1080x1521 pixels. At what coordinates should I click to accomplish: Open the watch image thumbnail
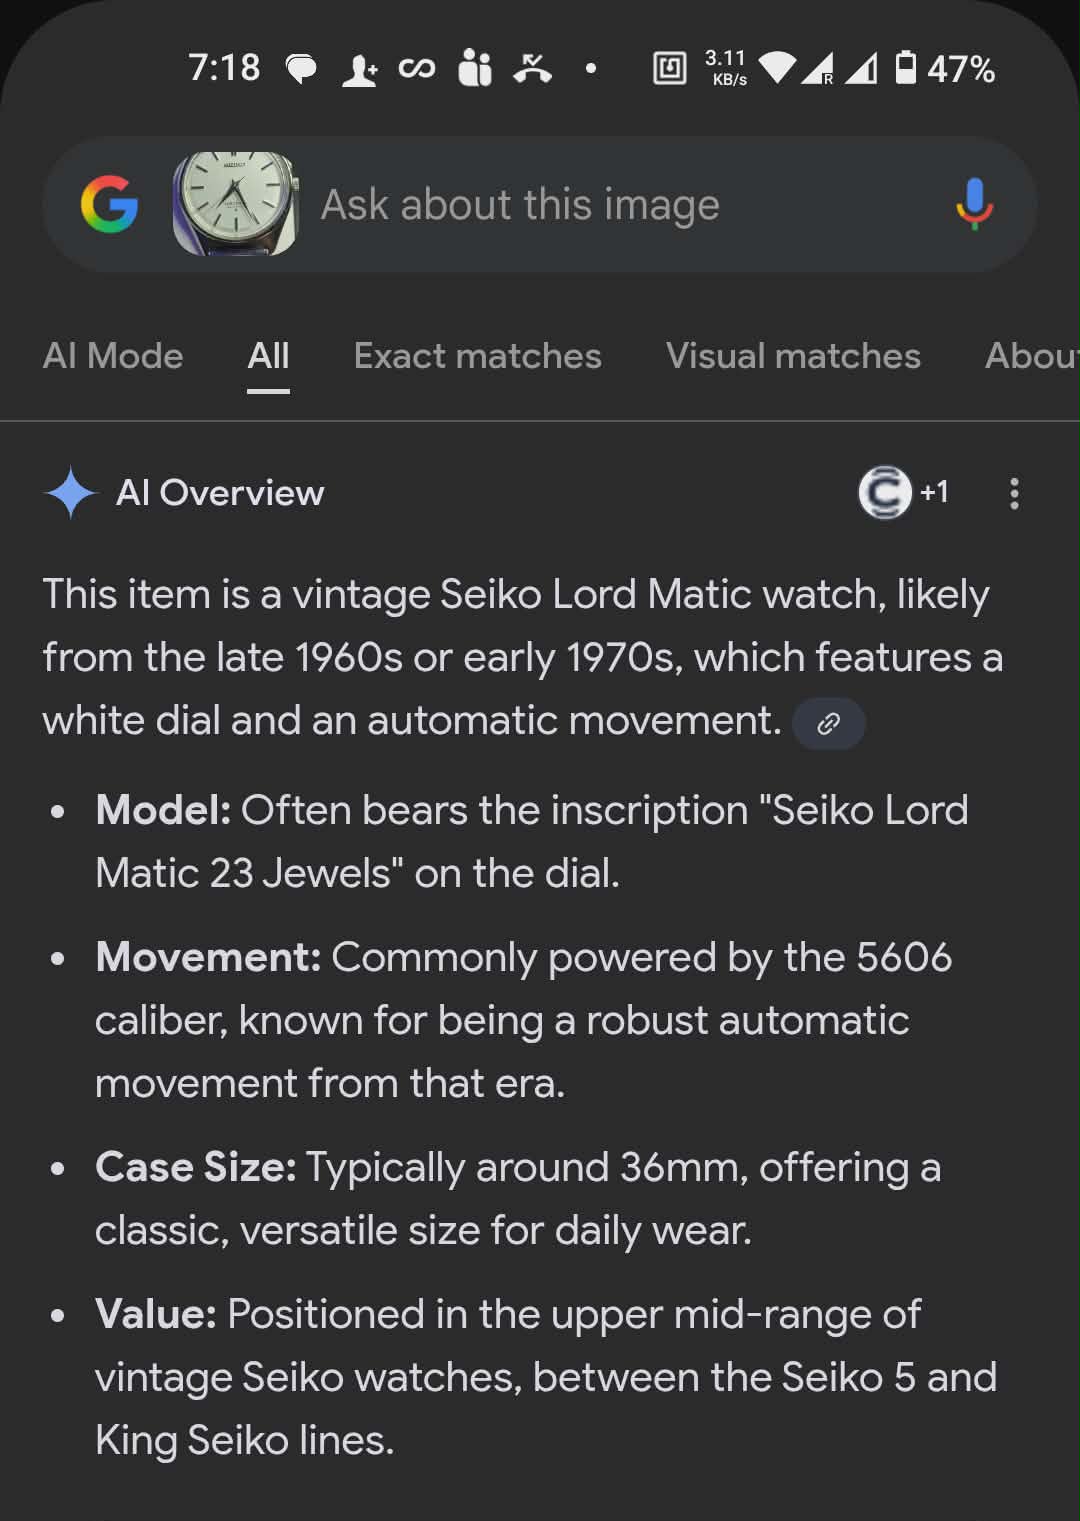tap(236, 204)
